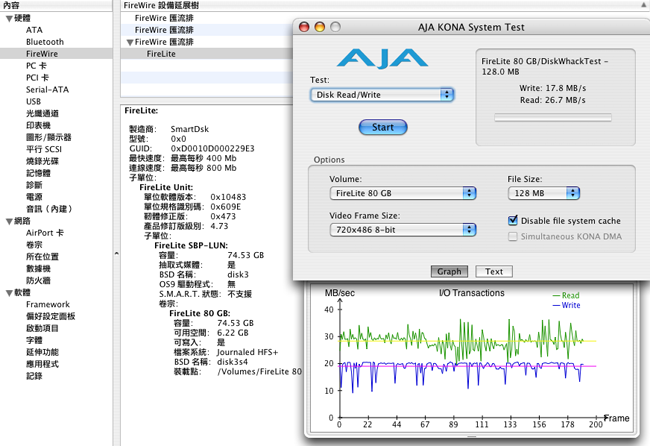Select Serial-ATA in the sidebar
The height and width of the screenshot is (446, 650).
click(47, 90)
